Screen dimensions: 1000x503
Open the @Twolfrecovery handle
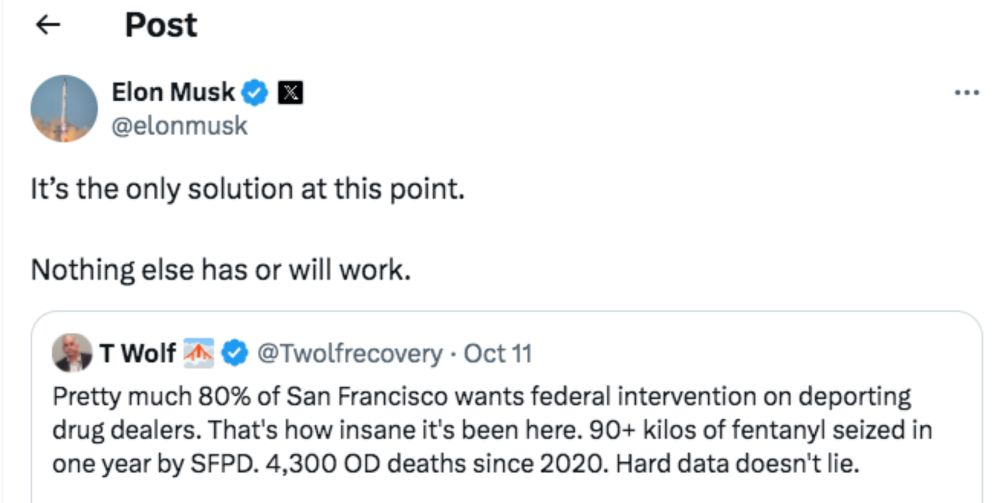pyautogui.click(x=349, y=353)
